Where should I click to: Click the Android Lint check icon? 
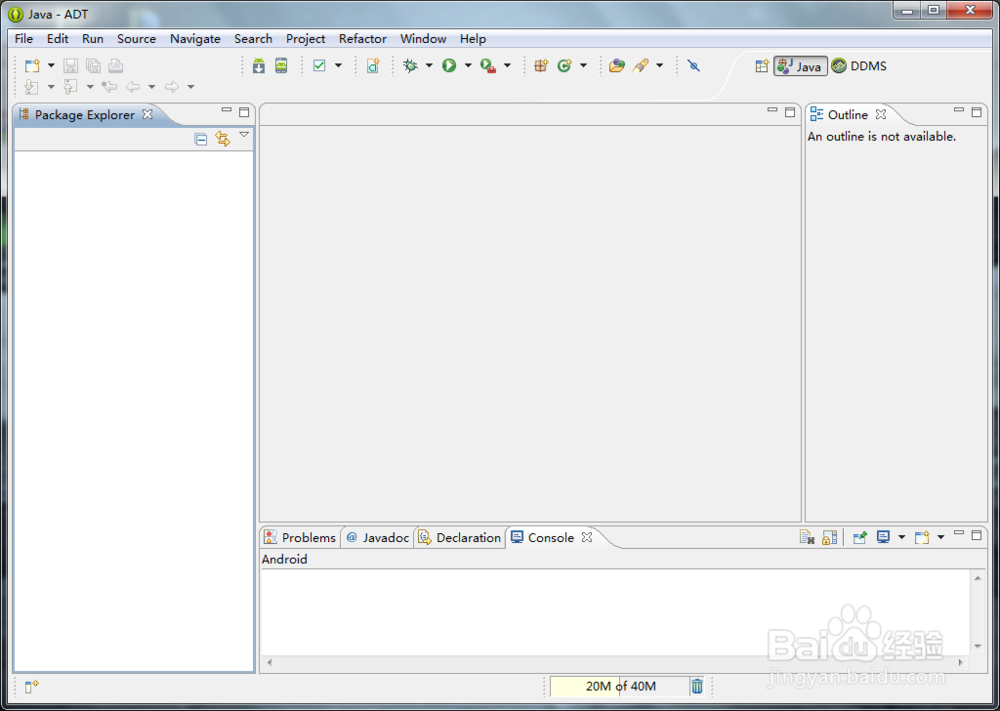320,66
